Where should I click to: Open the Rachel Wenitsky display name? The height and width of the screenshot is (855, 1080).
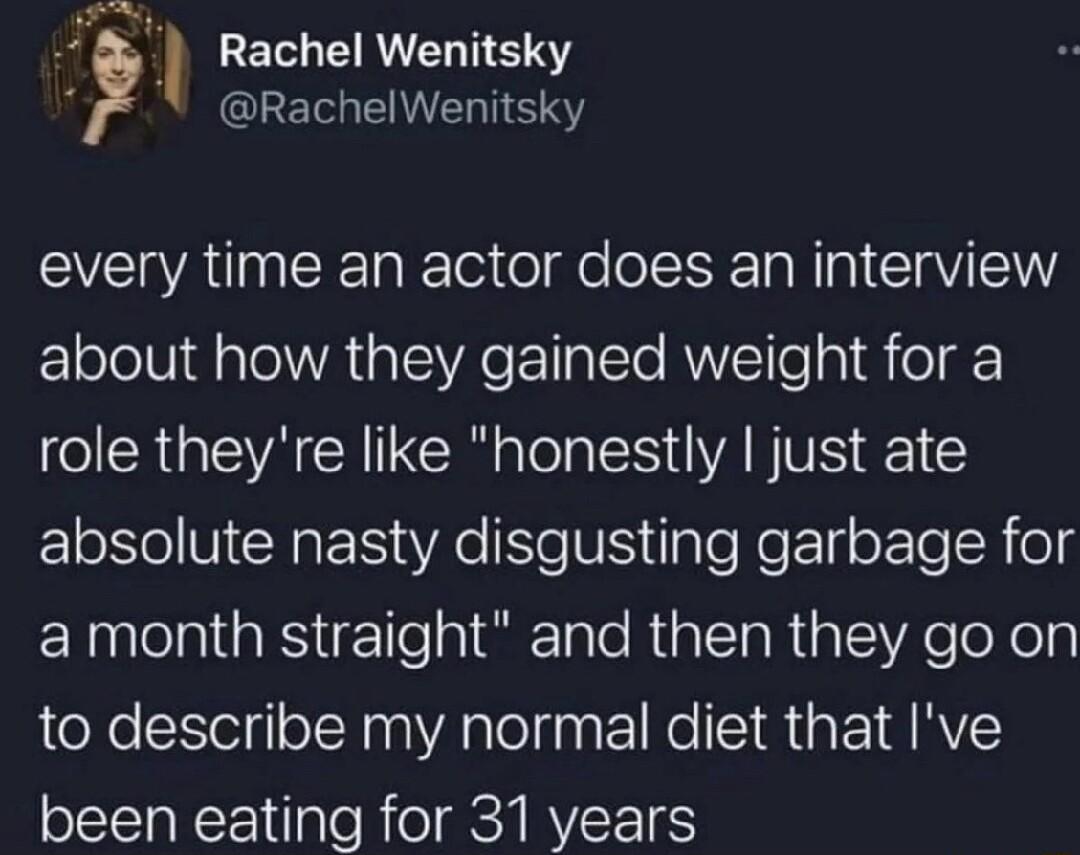point(395,52)
